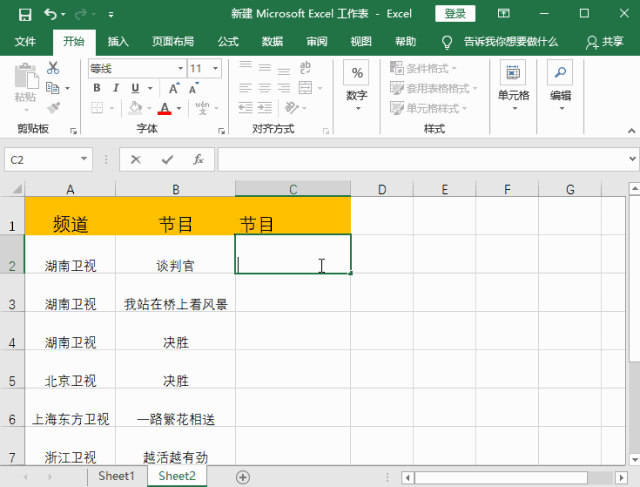
Task: Toggle Bold formatting
Action: 97,88
